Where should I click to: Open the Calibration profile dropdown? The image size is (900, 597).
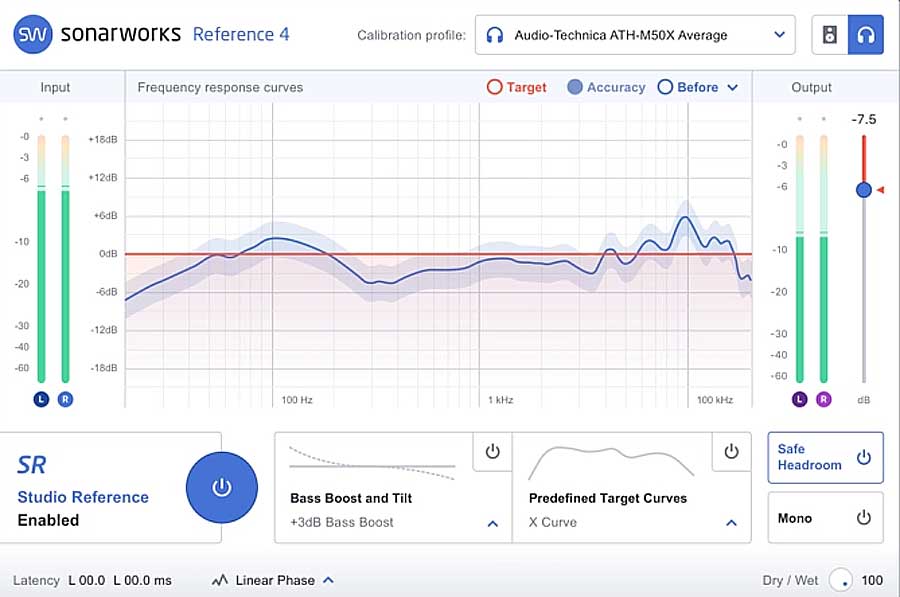pyautogui.click(x=635, y=35)
